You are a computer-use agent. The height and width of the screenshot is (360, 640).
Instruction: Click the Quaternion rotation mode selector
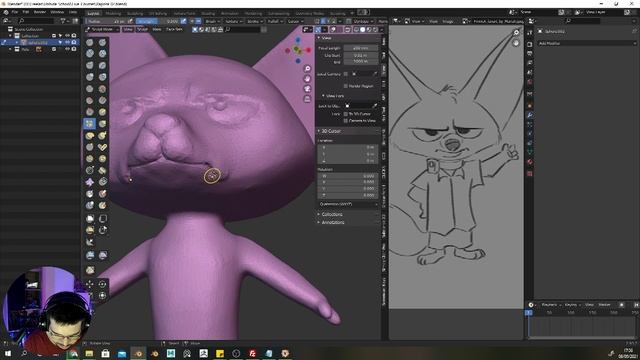pyautogui.click(x=348, y=204)
